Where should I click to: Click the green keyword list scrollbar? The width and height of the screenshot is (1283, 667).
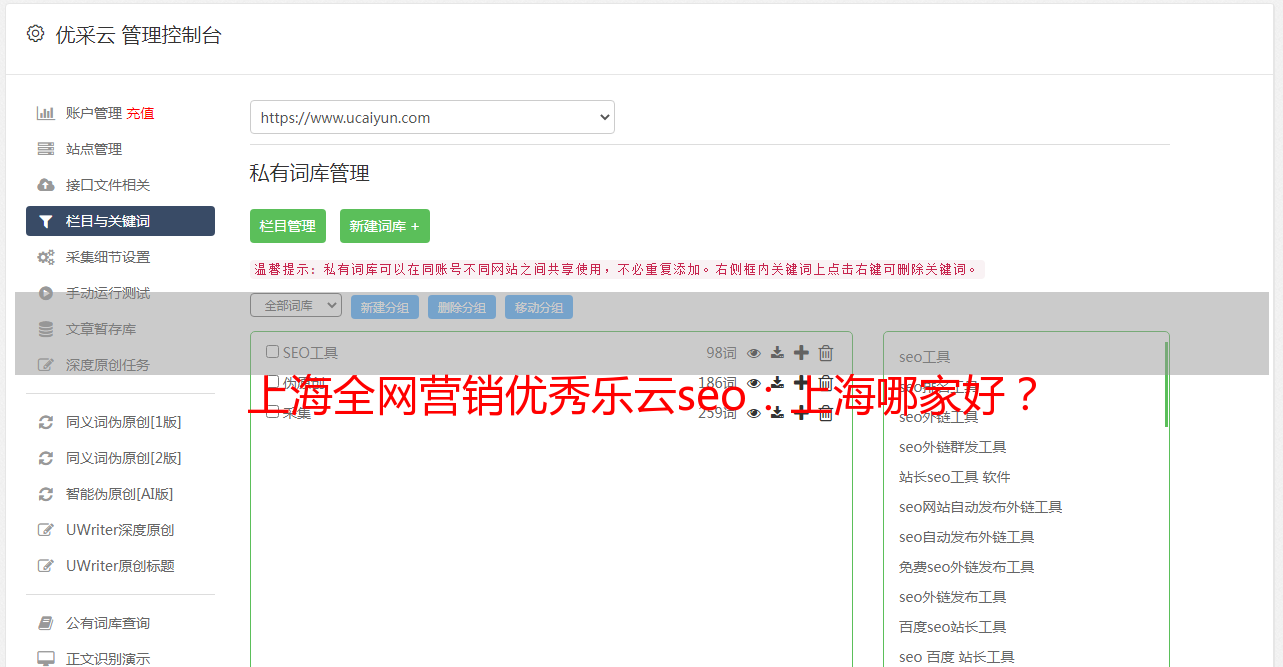[x=1166, y=384]
